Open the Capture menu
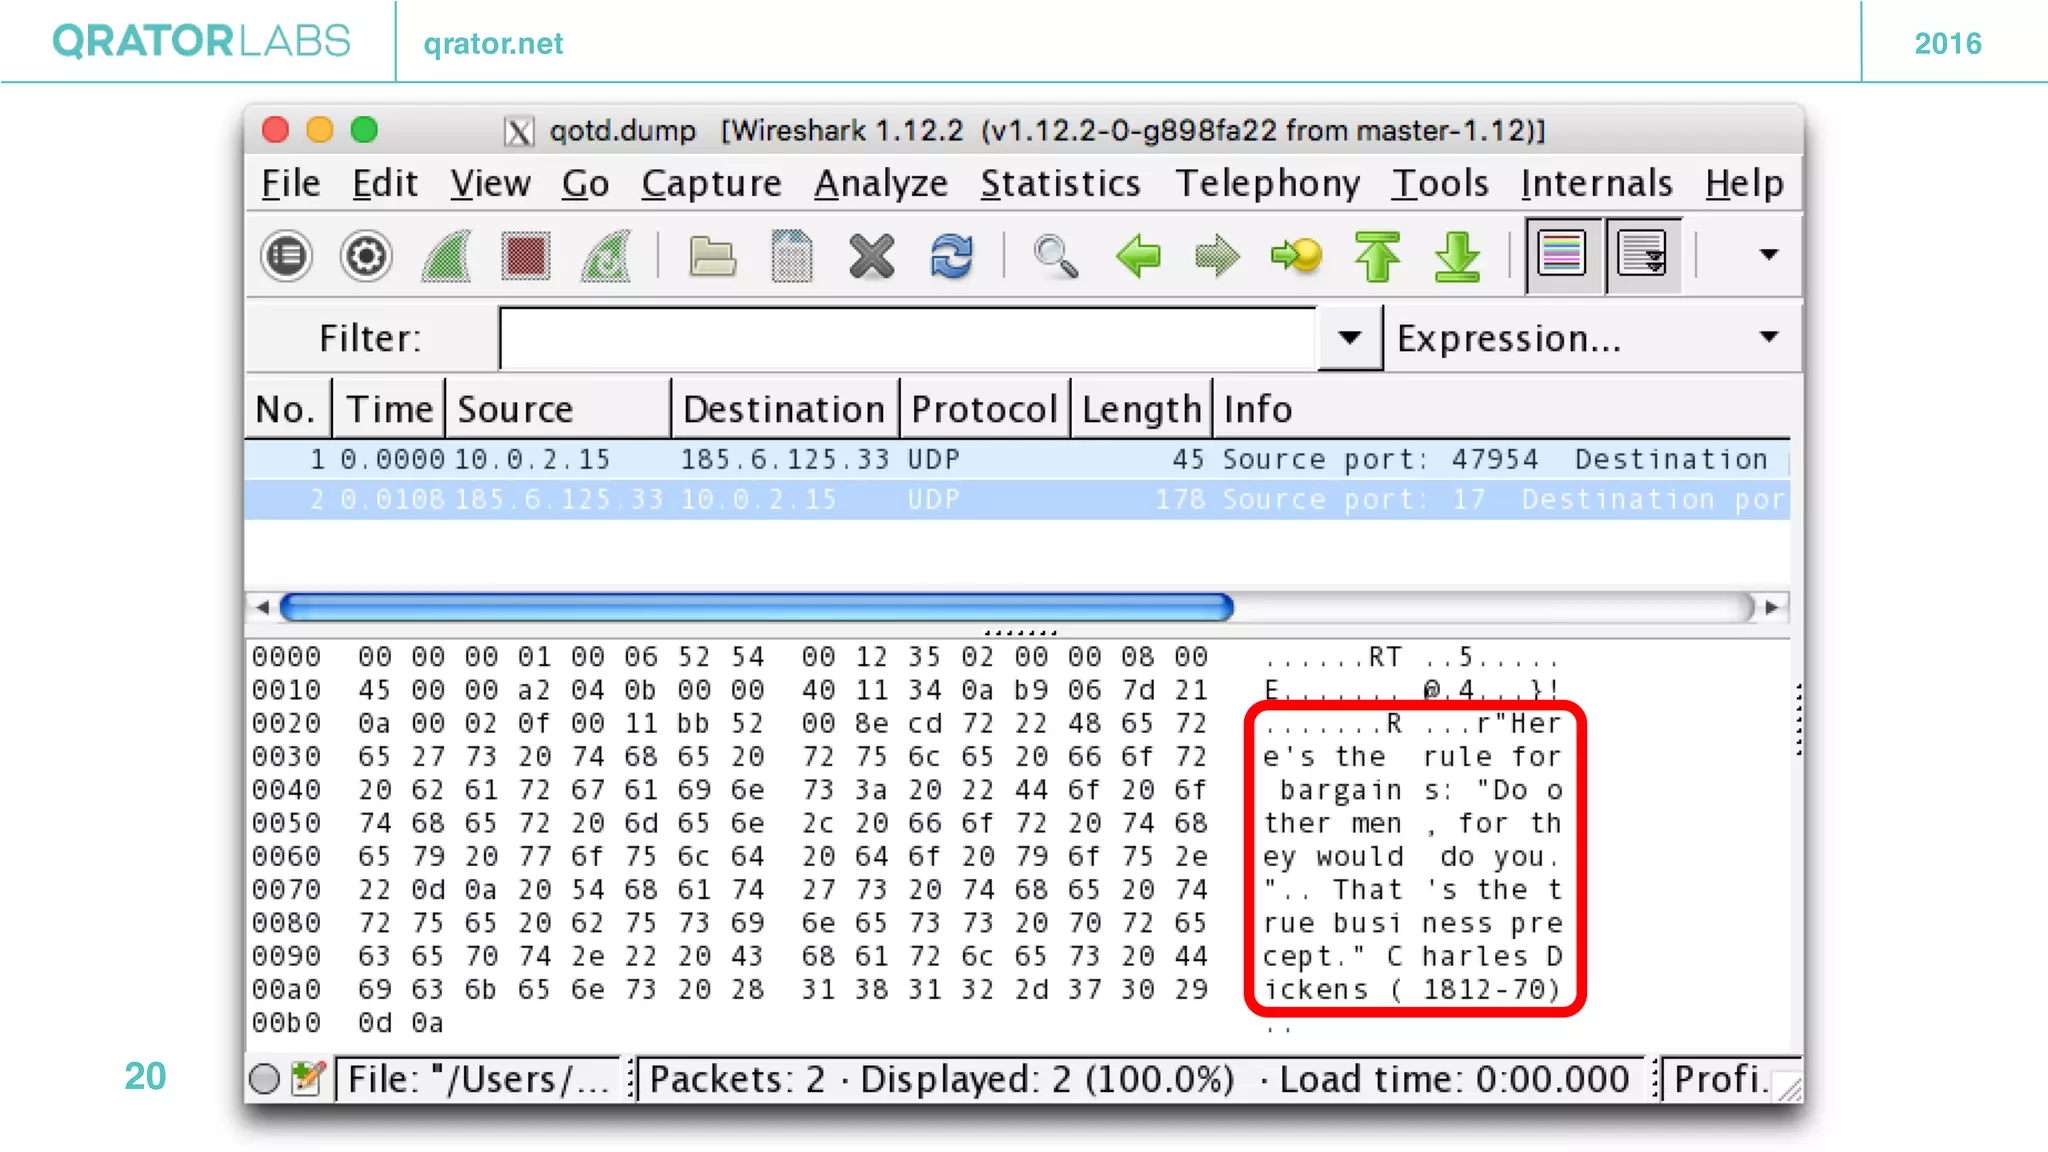This screenshot has height=1152, width=2048. pos(711,184)
